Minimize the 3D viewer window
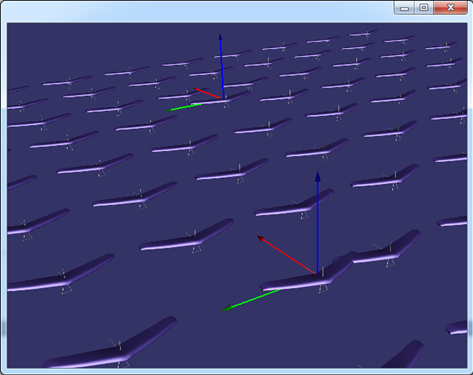Screen dimensions: 473x375 pyautogui.click(x=404, y=8)
